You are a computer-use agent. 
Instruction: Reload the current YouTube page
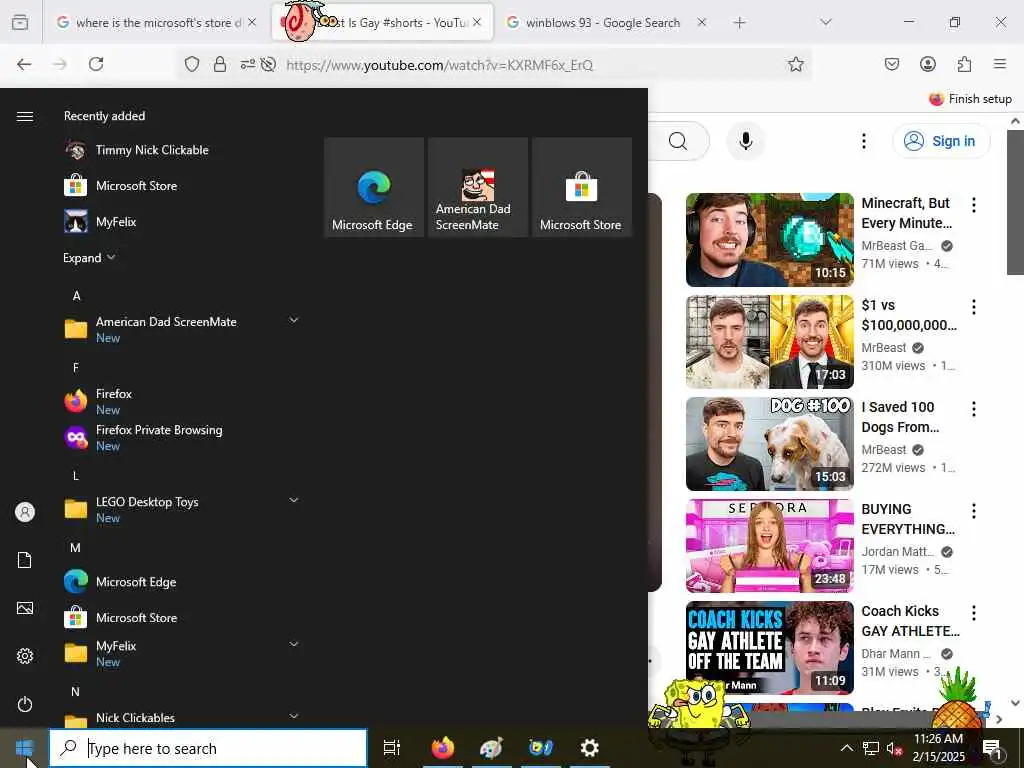pyautogui.click(x=96, y=64)
